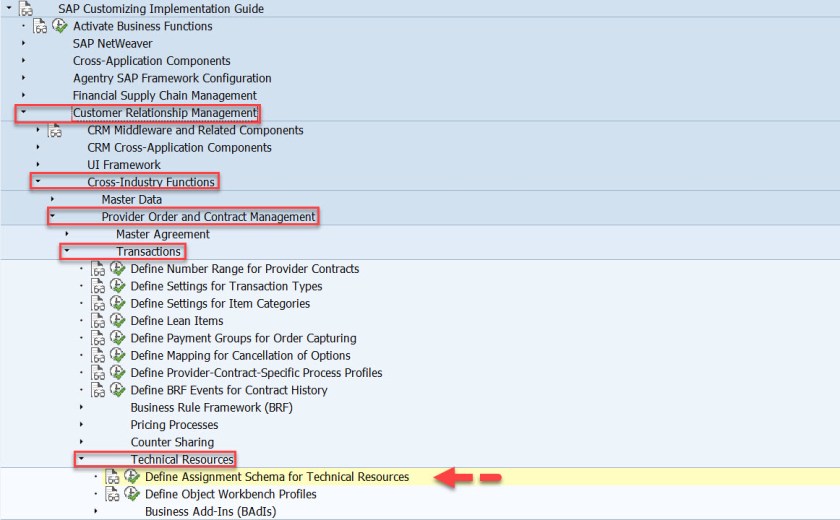Execute Define Mapping for Cancellation of Options
Image resolution: width=840 pixels, height=520 pixels.
point(117,355)
